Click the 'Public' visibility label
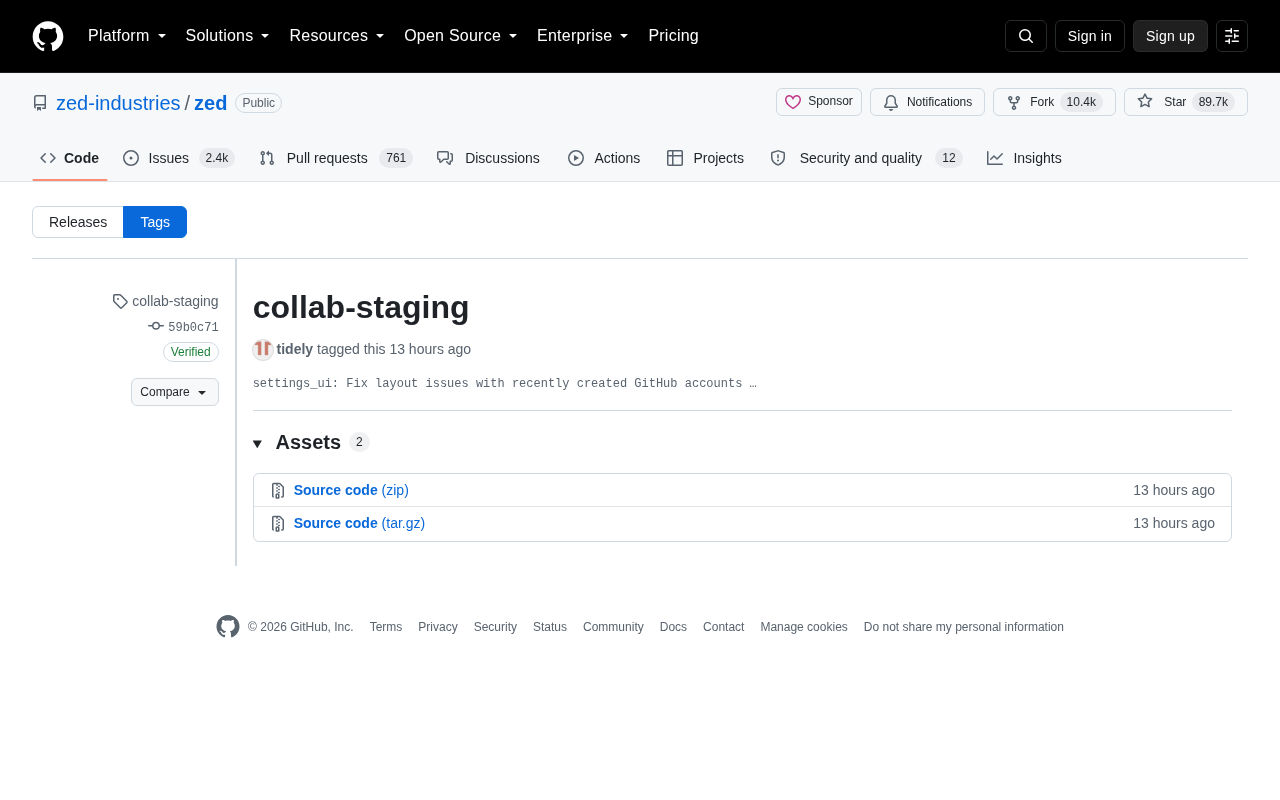Image resolution: width=1280 pixels, height=800 pixels. (259, 103)
